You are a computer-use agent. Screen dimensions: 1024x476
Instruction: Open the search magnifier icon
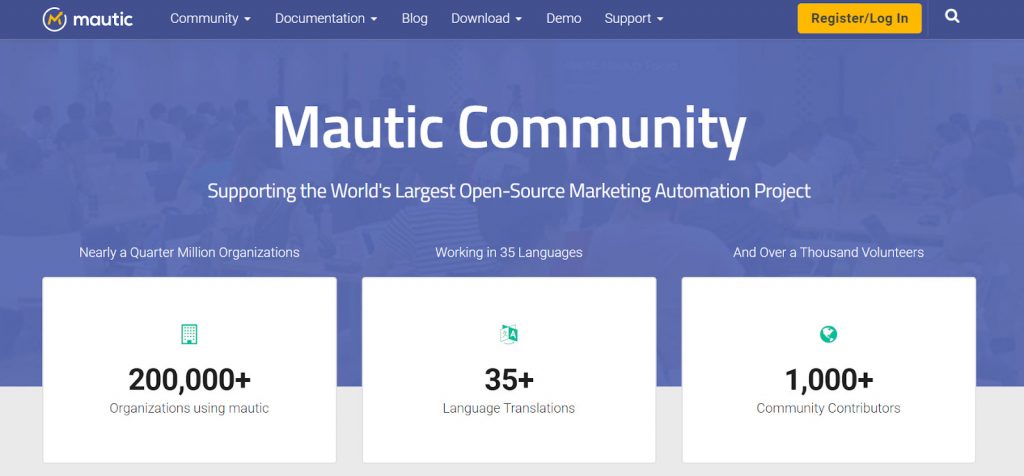(952, 17)
